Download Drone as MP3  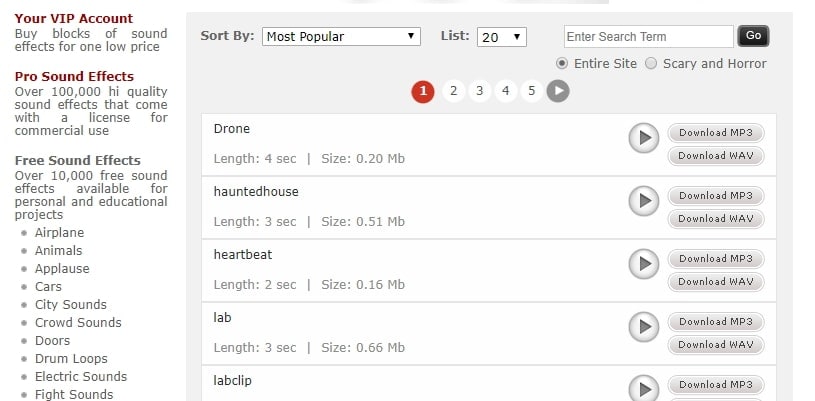[x=715, y=133]
